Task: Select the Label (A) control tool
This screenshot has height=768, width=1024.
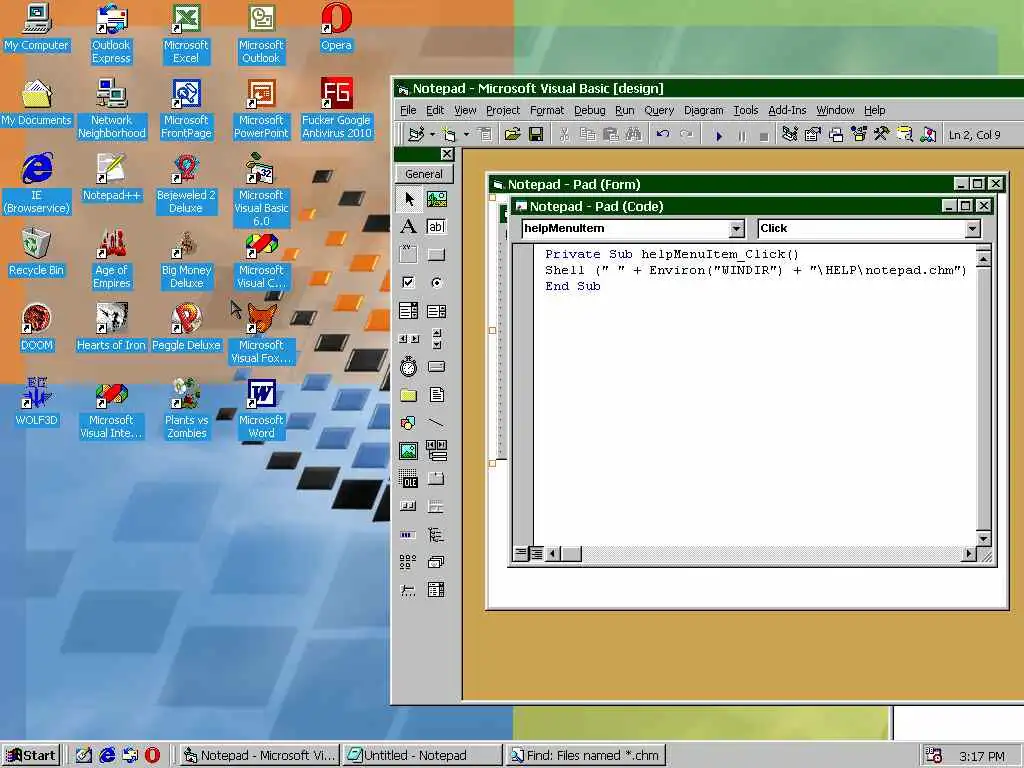Action: pyautogui.click(x=409, y=227)
